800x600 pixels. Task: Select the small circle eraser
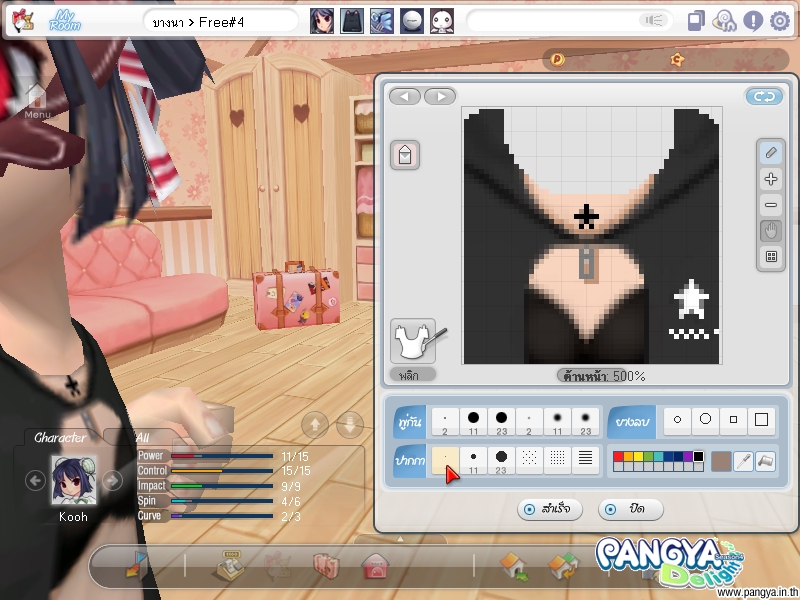click(677, 420)
